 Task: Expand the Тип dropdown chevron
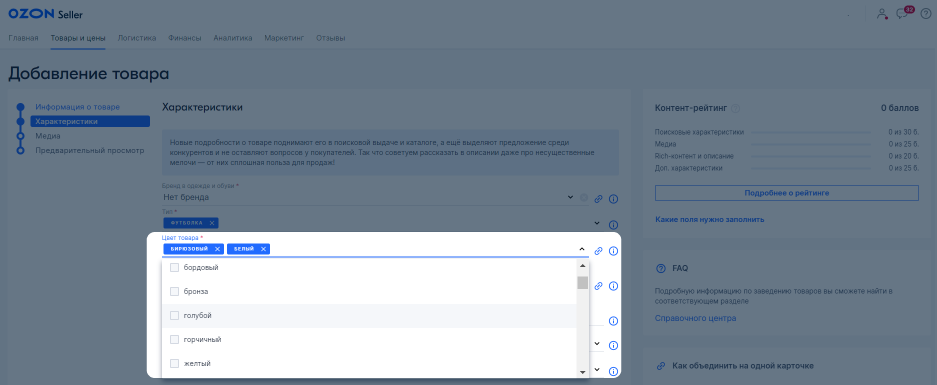click(596, 223)
